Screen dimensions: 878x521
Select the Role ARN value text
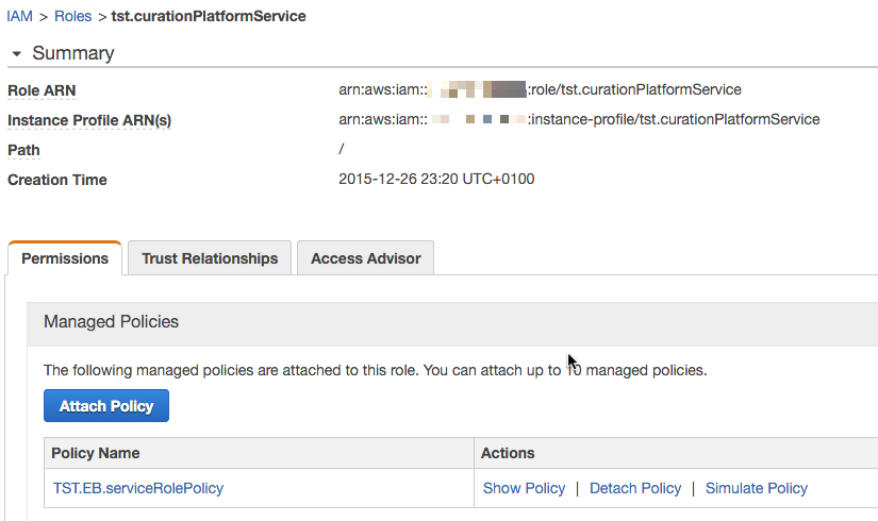(x=540, y=90)
